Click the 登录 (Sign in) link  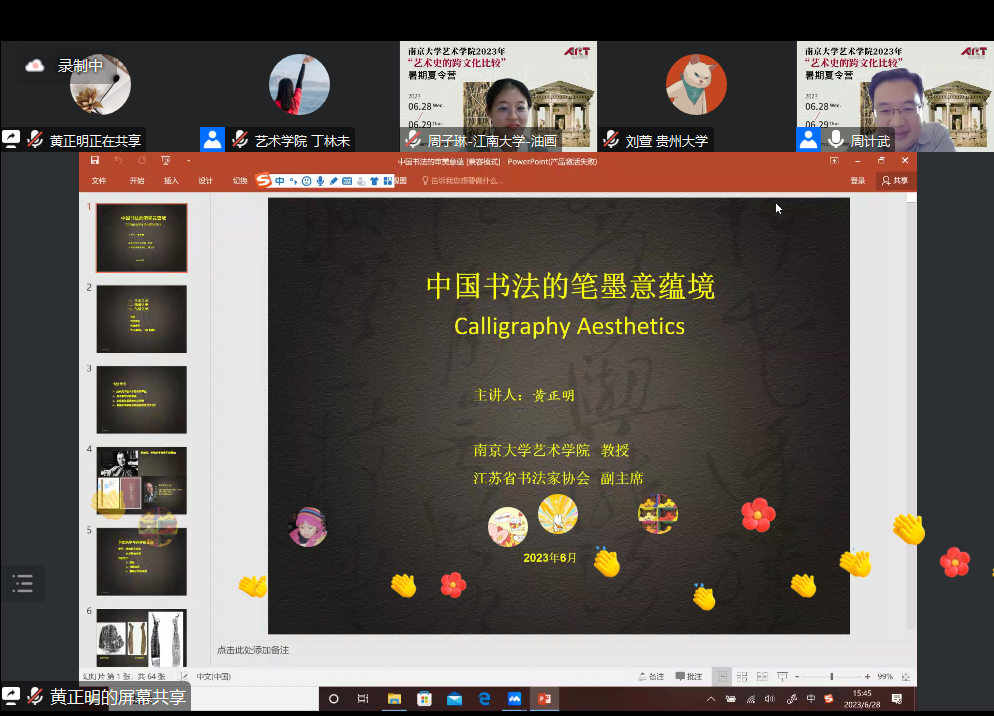(x=858, y=181)
